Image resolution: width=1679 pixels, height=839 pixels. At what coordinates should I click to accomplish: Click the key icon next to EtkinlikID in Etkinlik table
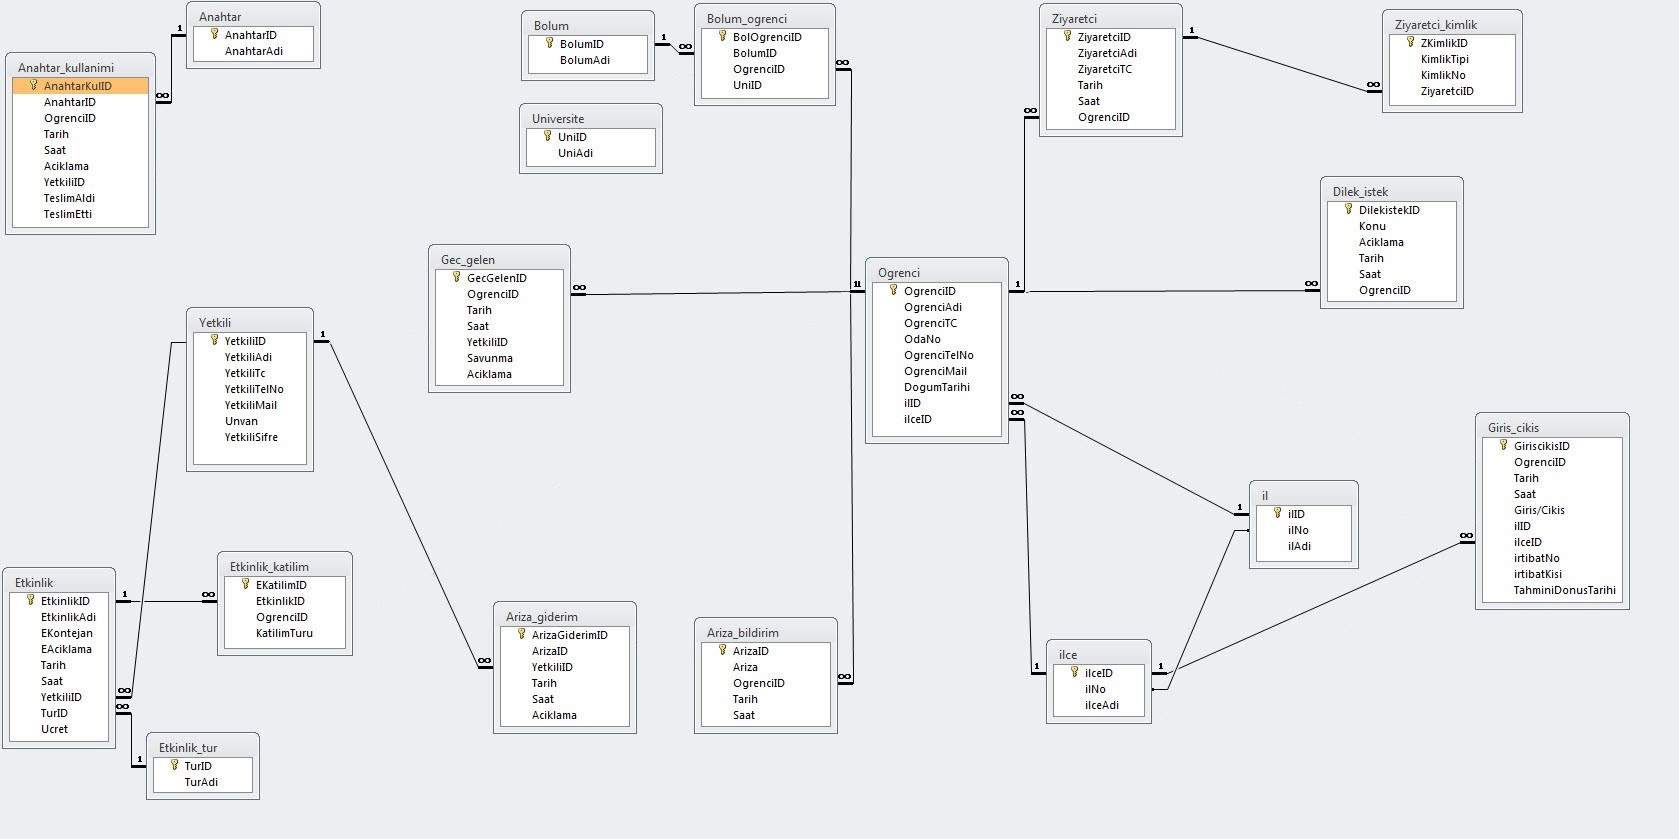tap(30, 600)
